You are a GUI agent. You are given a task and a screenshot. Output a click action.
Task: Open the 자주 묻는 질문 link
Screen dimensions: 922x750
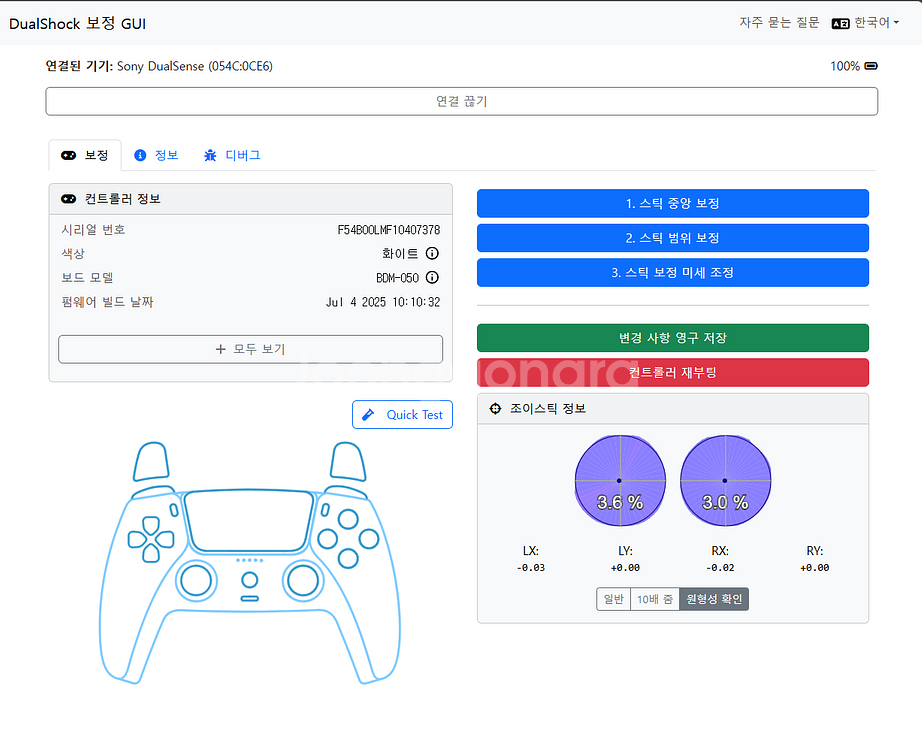point(778,23)
